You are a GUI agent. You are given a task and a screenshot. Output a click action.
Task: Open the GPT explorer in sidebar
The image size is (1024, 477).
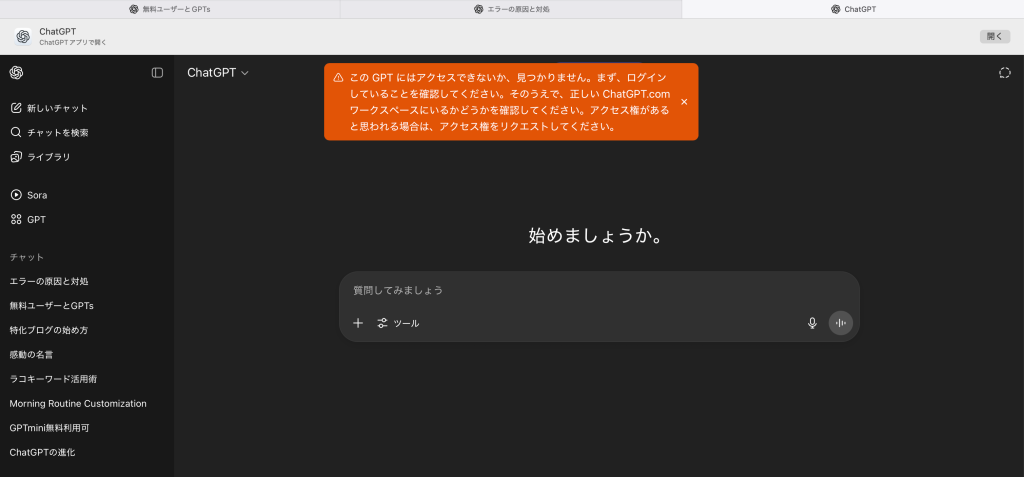point(36,219)
